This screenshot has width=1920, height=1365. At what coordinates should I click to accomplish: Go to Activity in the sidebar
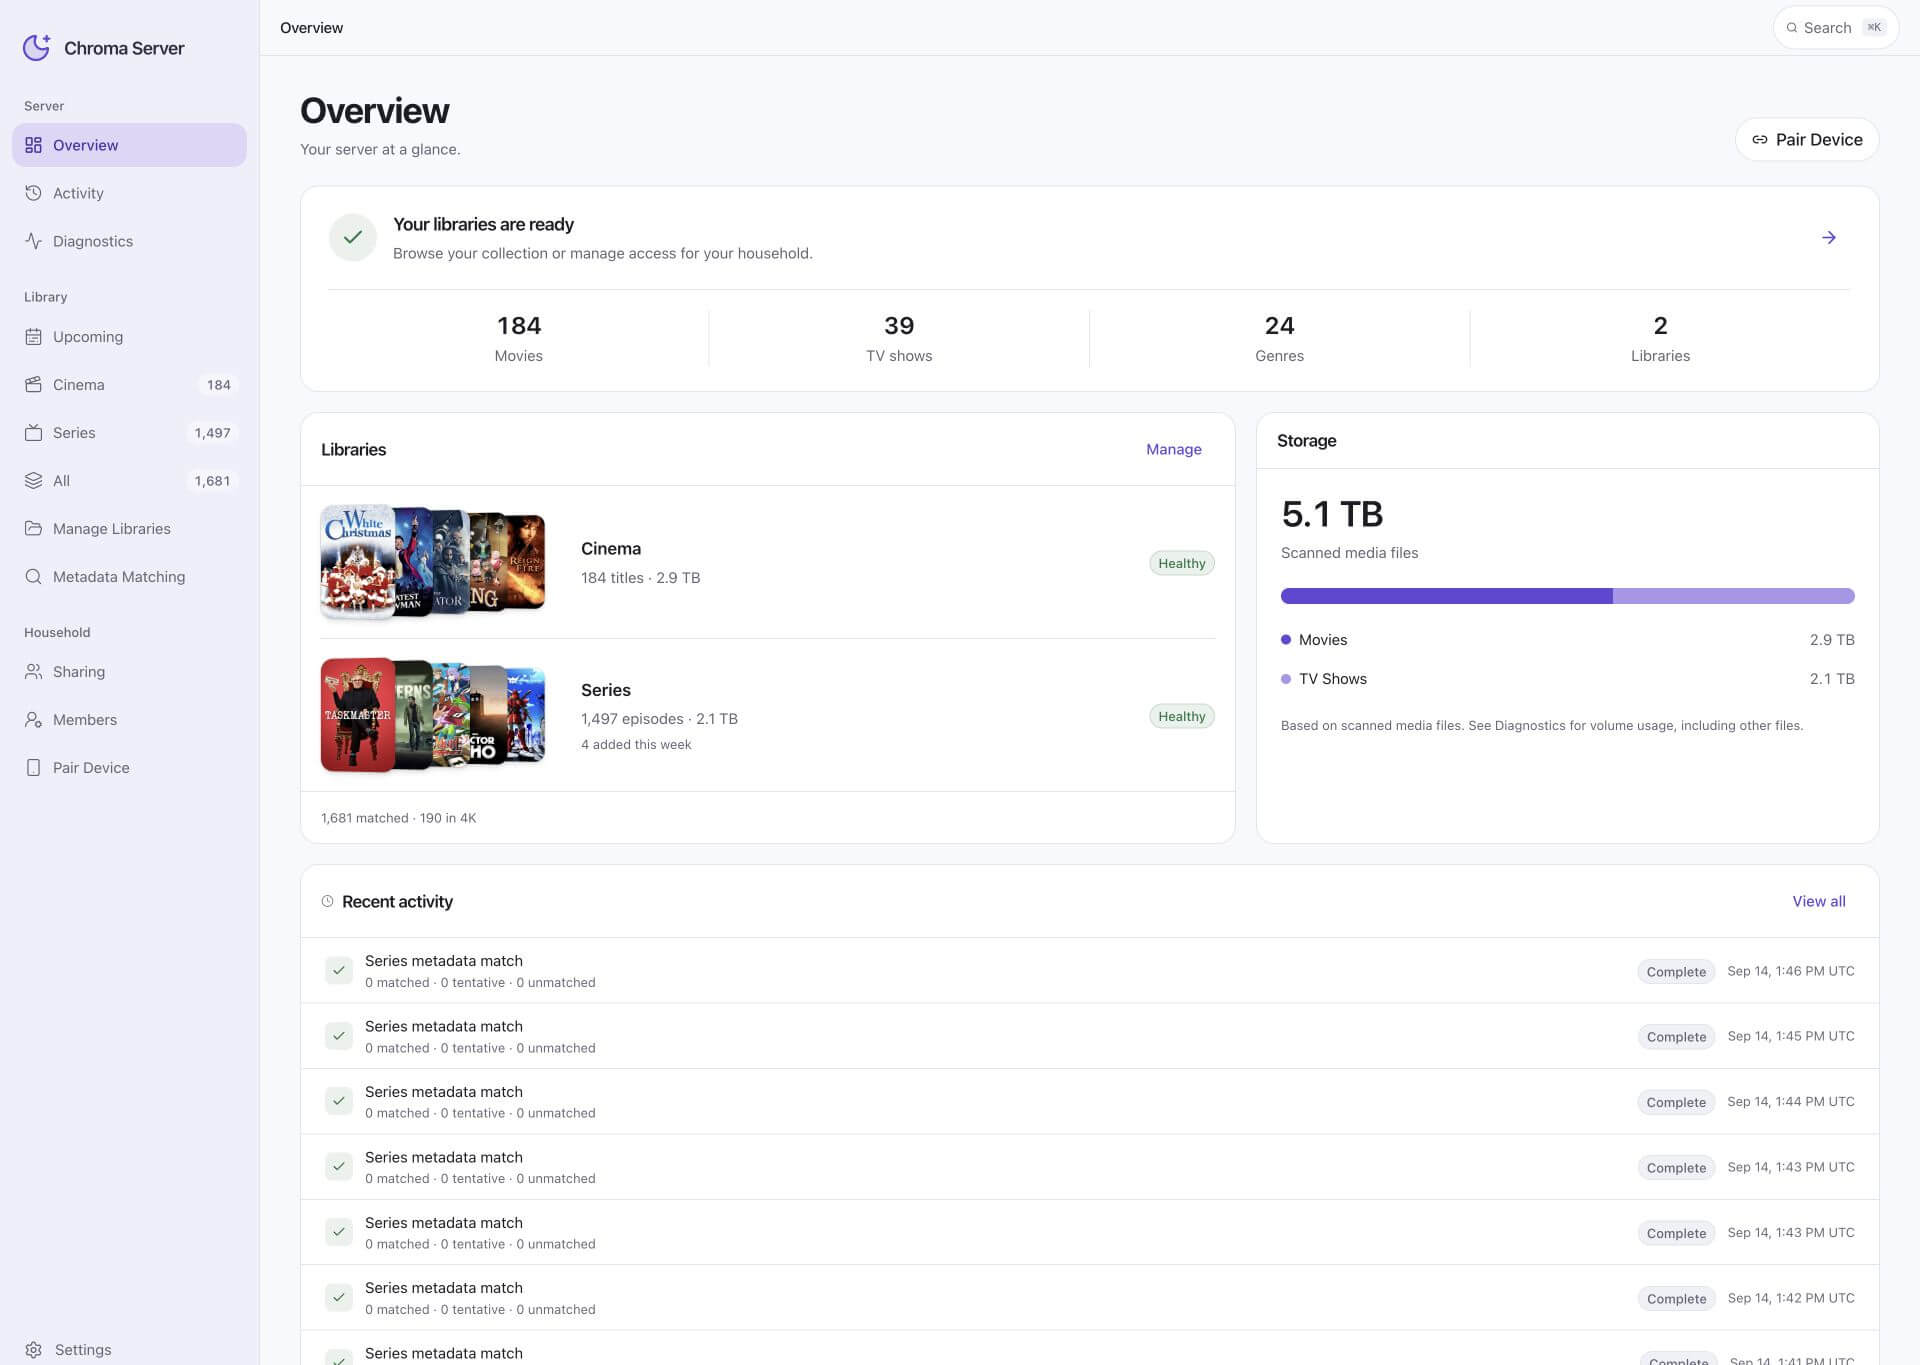[x=129, y=193]
